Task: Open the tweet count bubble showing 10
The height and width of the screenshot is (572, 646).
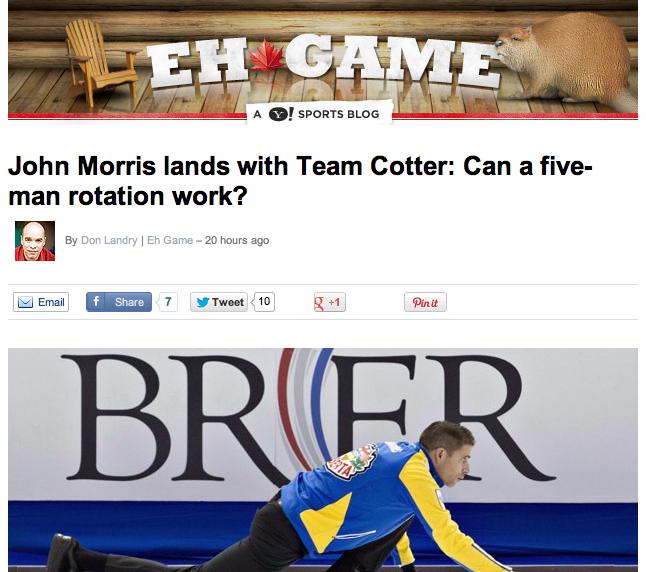Action: pyautogui.click(x=264, y=302)
